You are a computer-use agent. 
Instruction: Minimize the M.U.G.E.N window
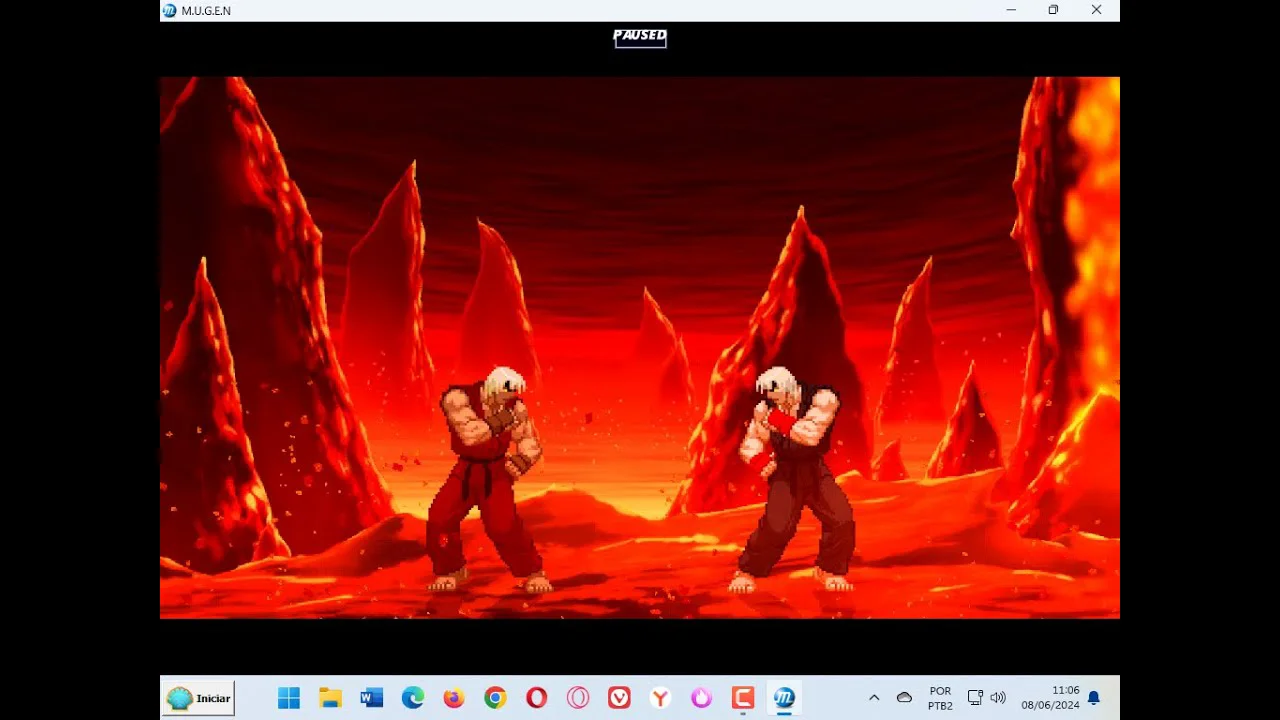tap(1011, 10)
